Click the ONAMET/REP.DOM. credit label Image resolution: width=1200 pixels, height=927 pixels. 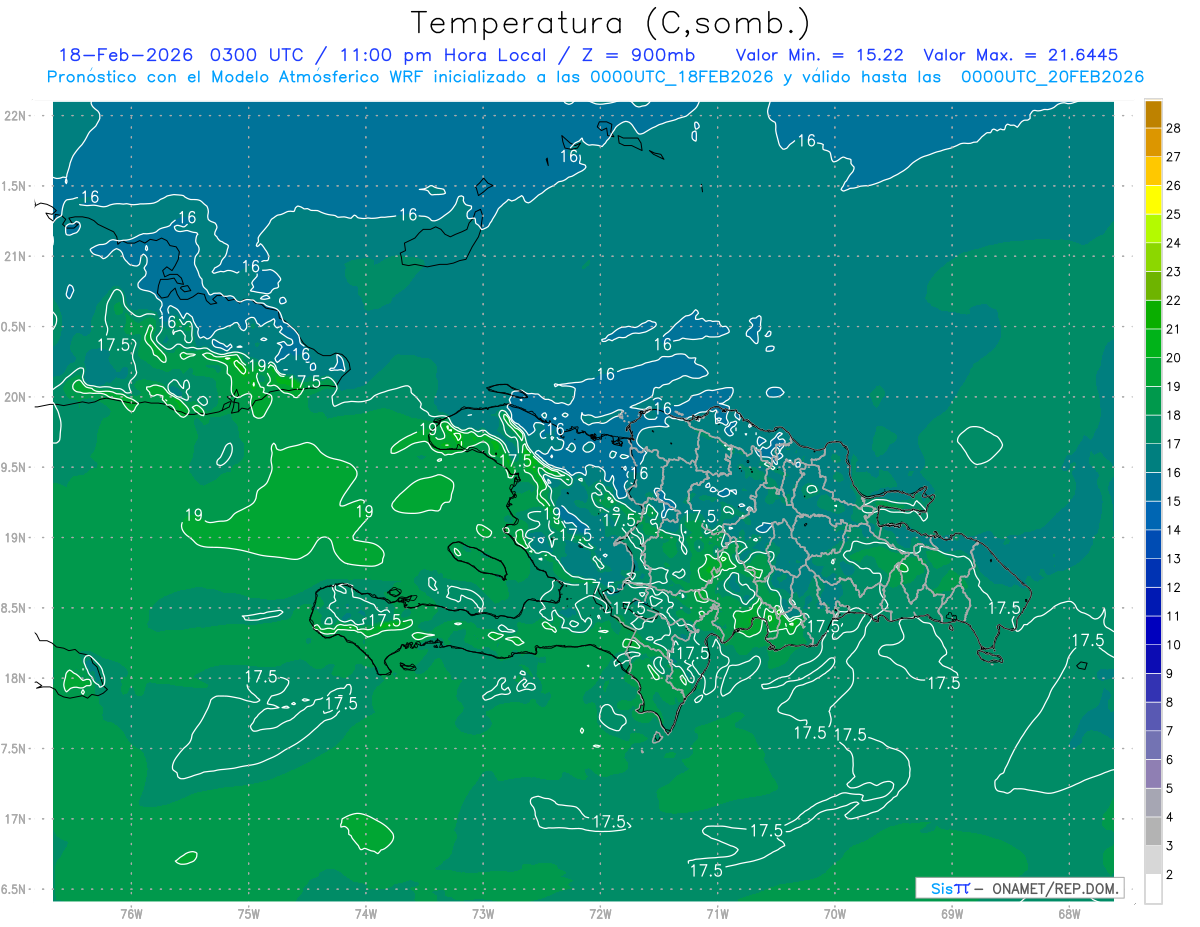[x=1057, y=888]
